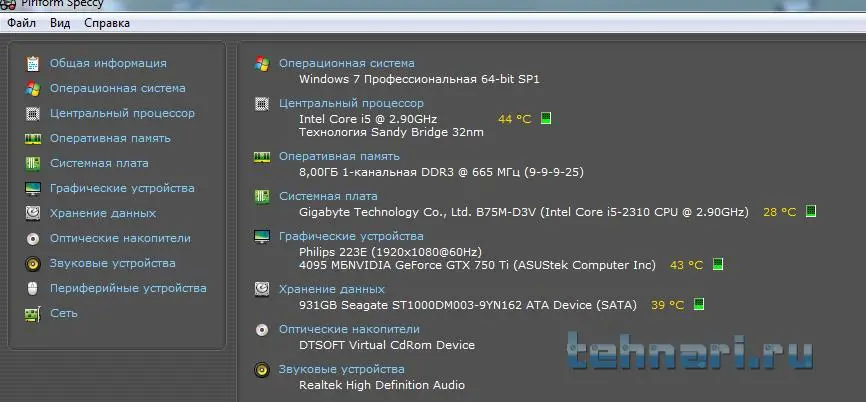This screenshot has height=402, width=866.
Task: Click the optical disc icon in sidebar
Action: tap(33, 239)
